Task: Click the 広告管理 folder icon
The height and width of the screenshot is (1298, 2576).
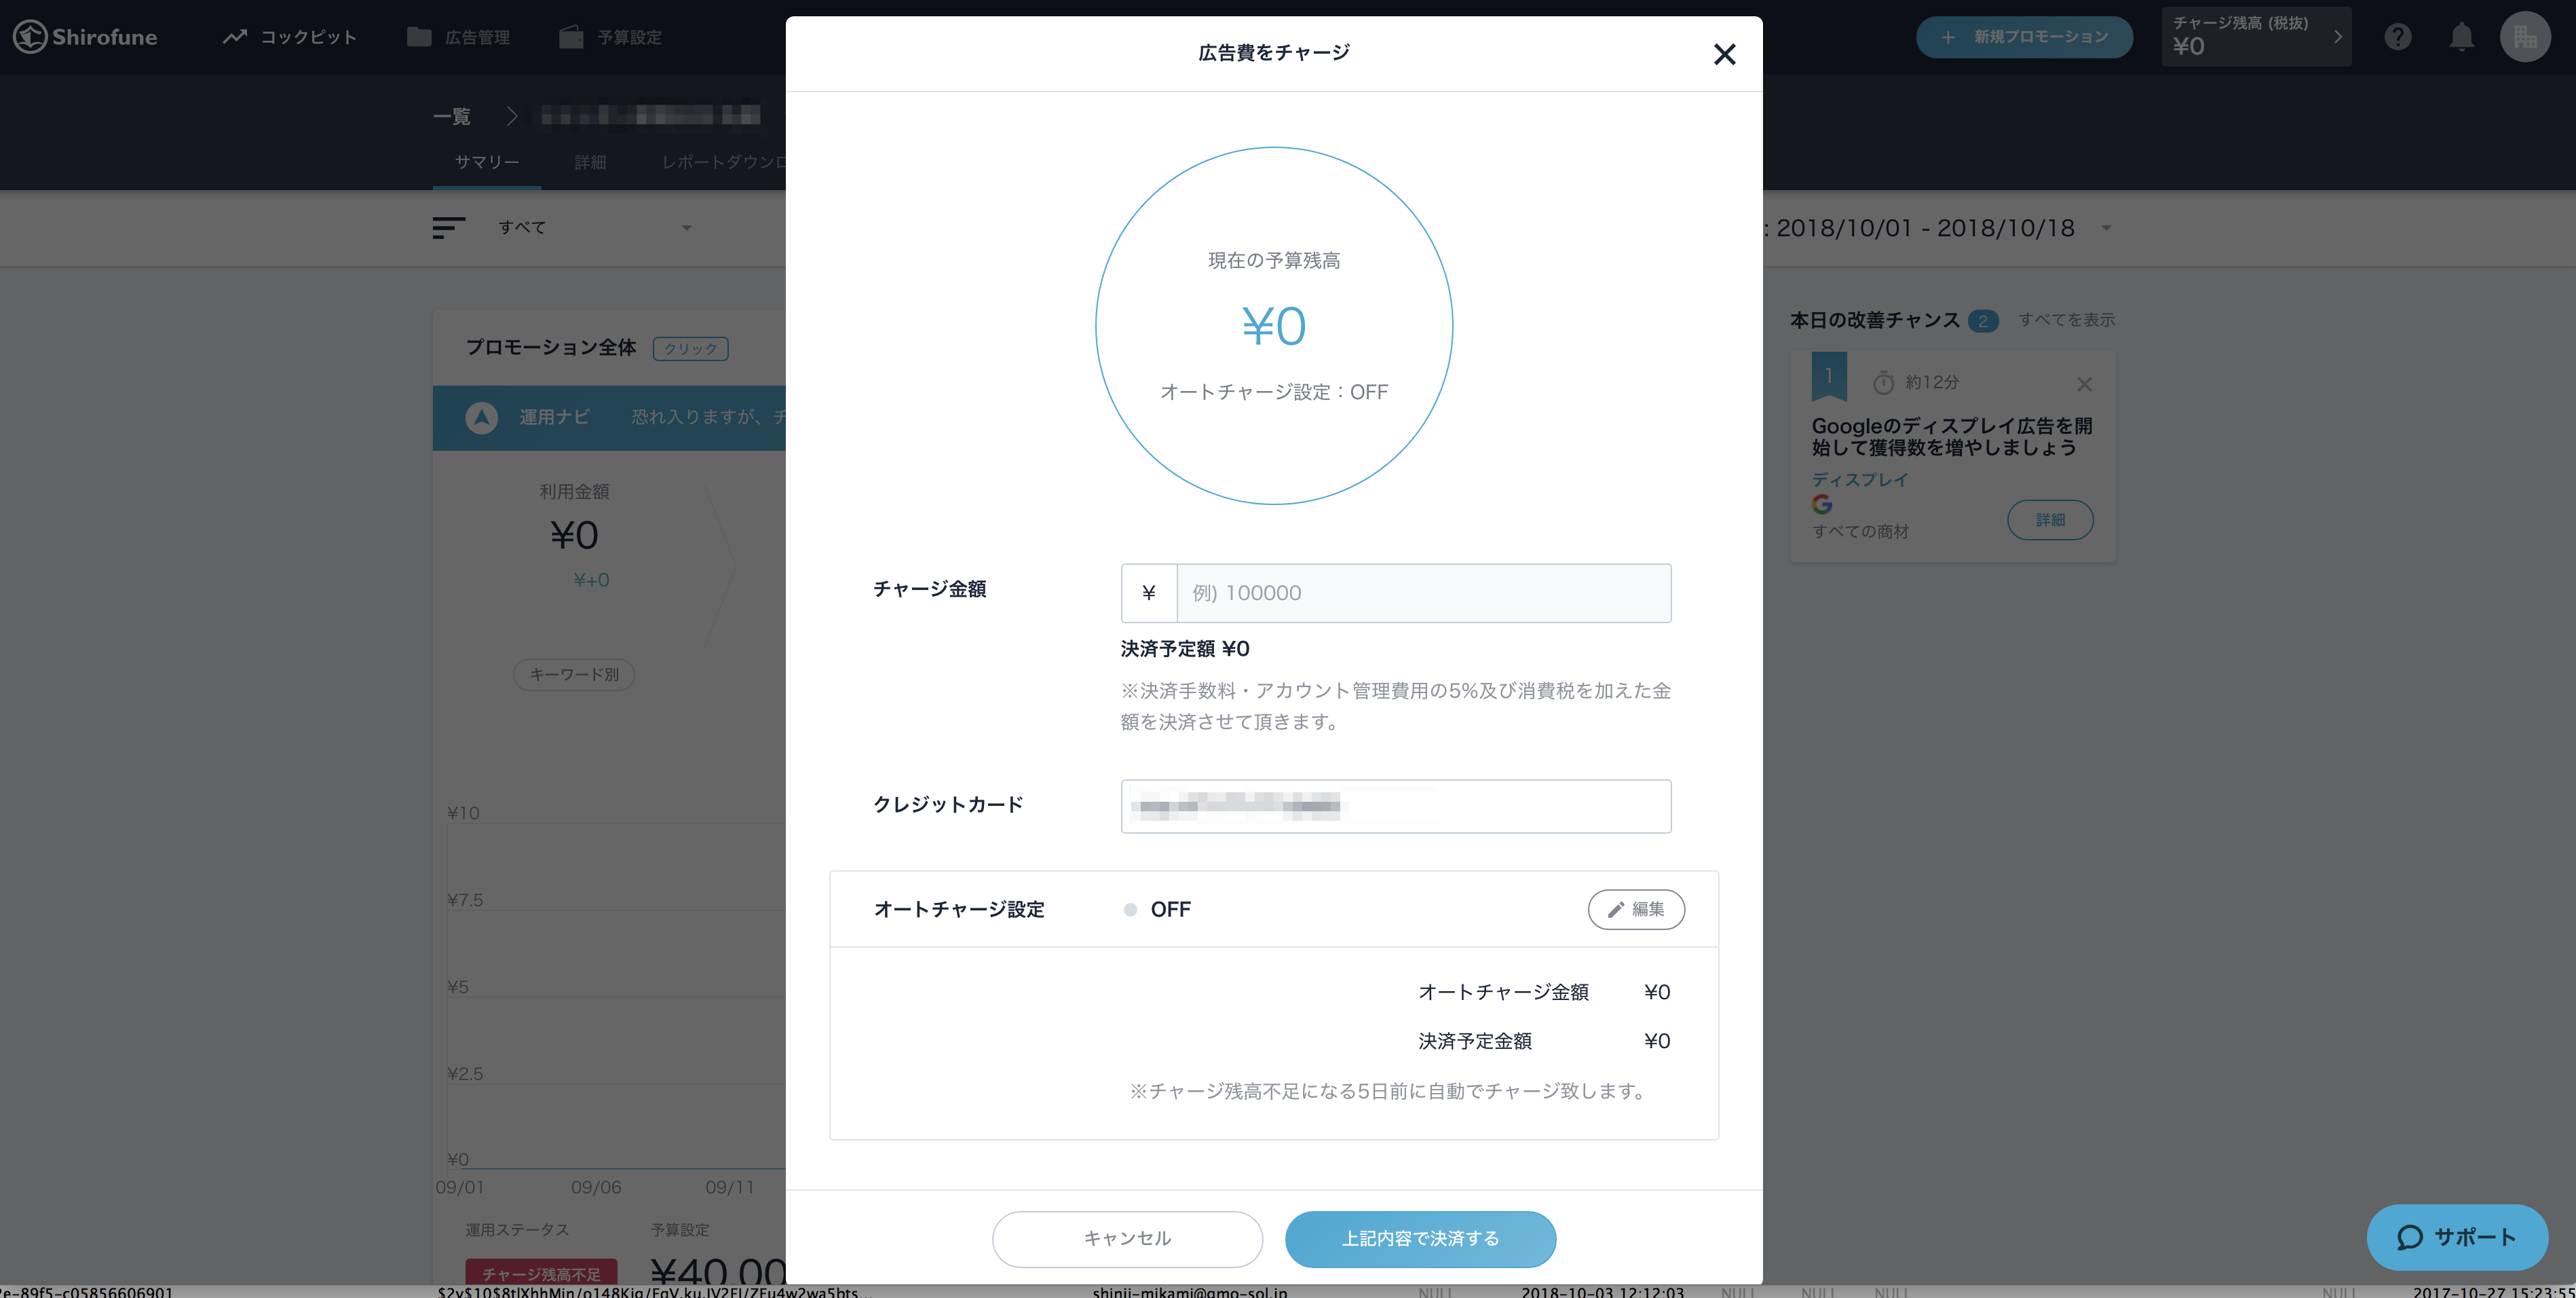Action: click(419, 37)
